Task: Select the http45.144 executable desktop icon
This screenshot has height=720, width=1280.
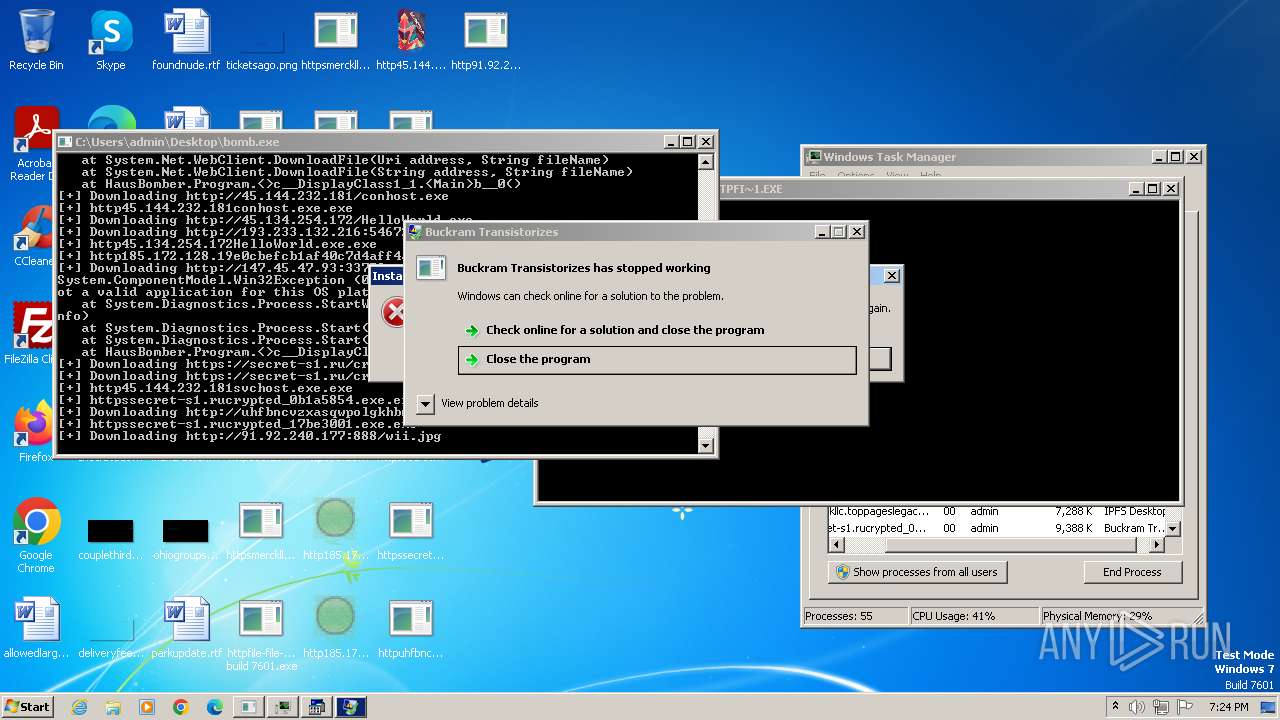Action: (411, 40)
